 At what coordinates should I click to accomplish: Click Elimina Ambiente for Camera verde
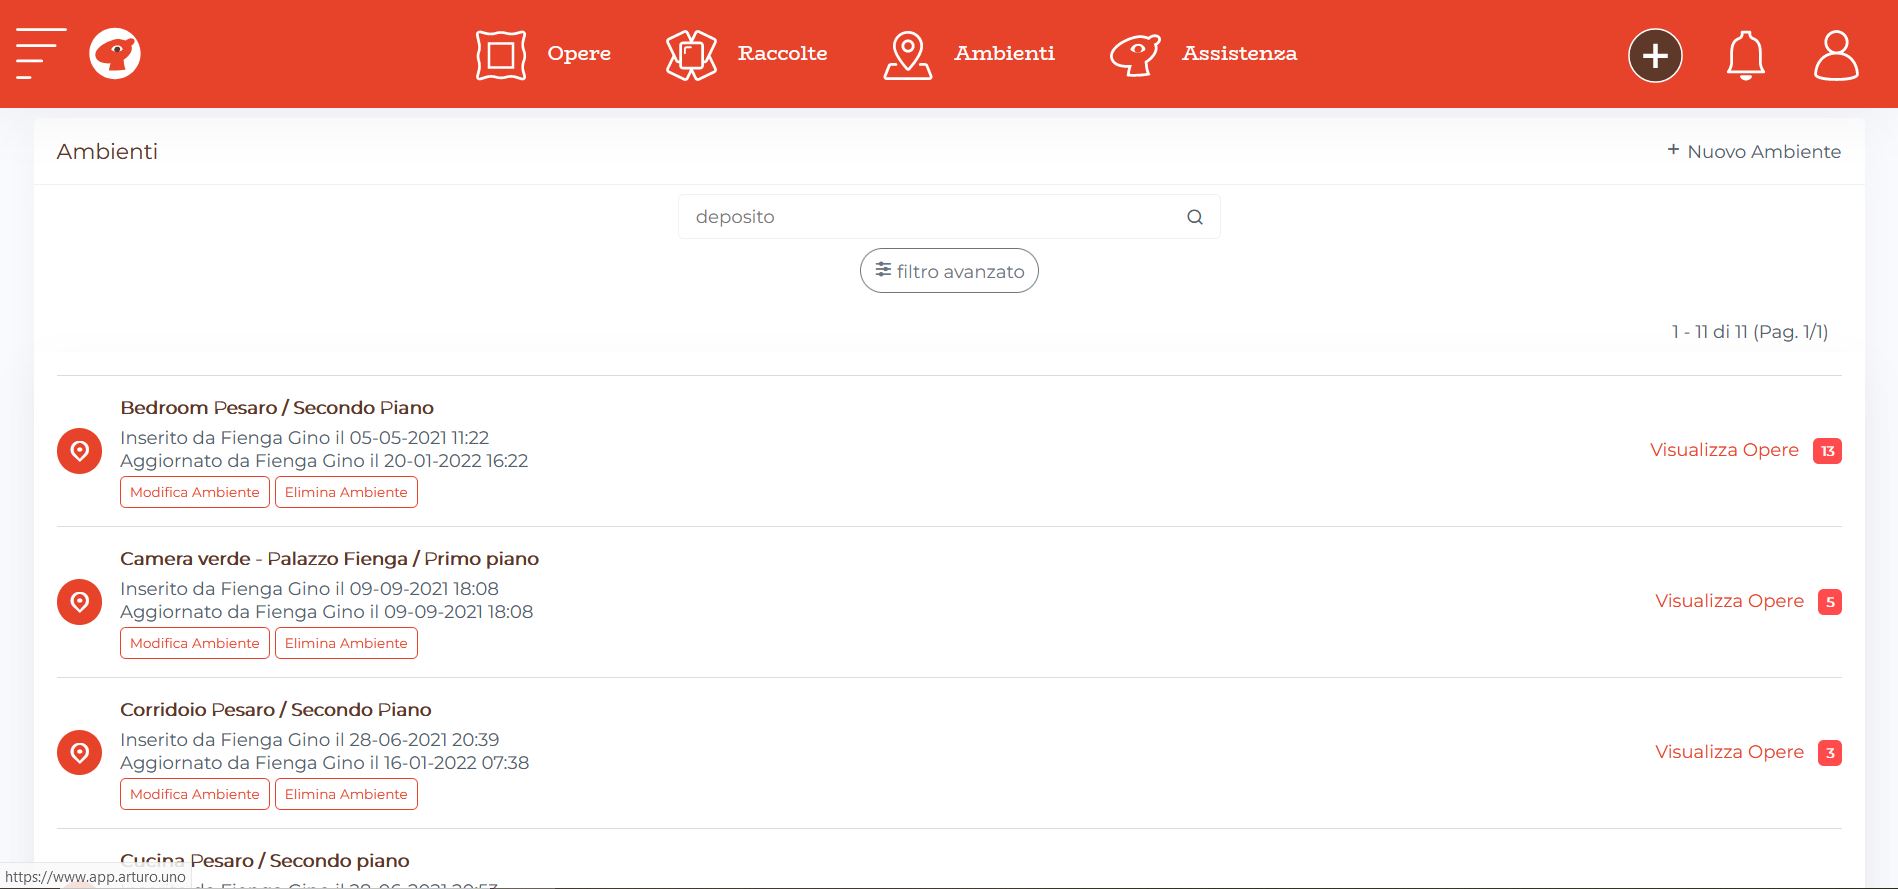tap(346, 643)
